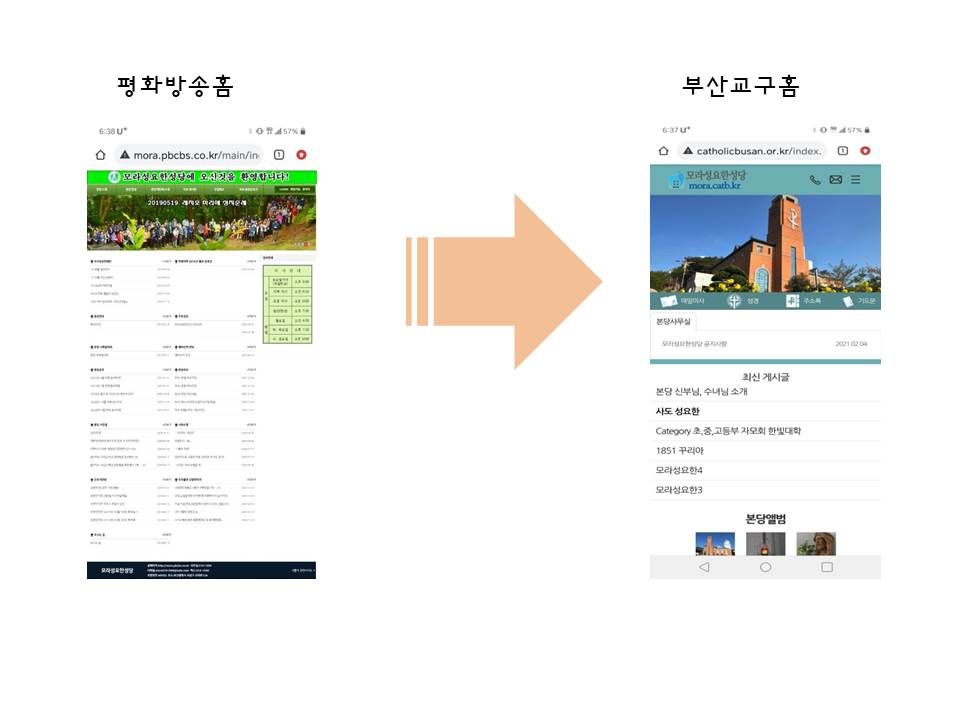Tap the Android recent apps square button

[827, 568]
